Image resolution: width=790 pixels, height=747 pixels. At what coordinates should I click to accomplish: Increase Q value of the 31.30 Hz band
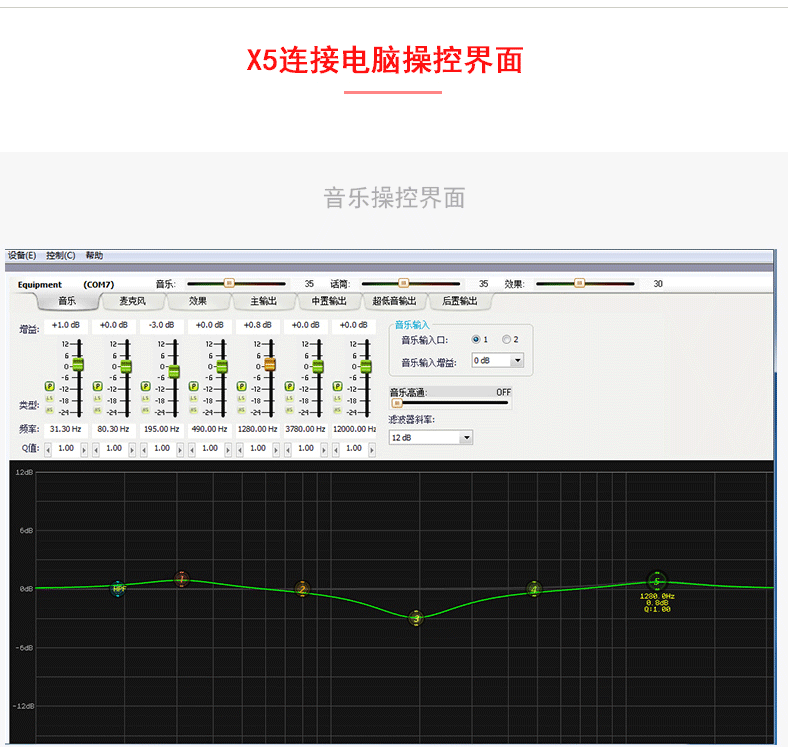[x=84, y=449]
